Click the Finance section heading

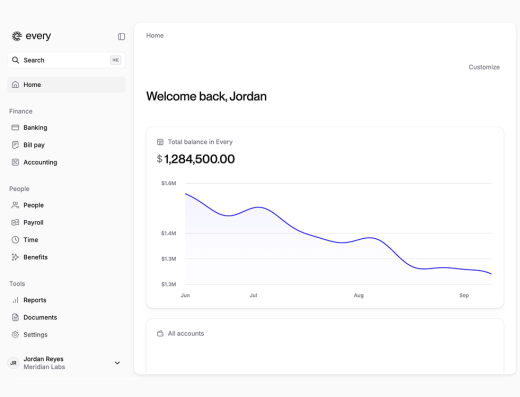(x=21, y=111)
